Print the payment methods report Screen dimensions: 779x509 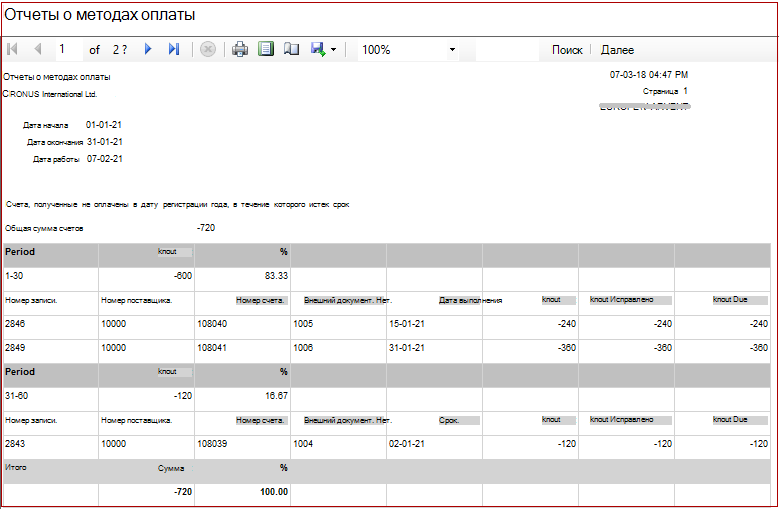click(240, 49)
